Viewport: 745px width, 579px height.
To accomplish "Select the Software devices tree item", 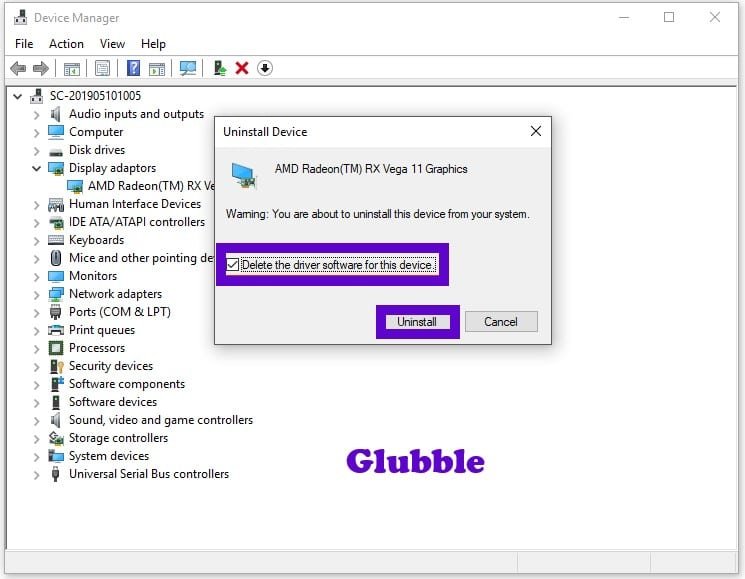I will pos(113,402).
